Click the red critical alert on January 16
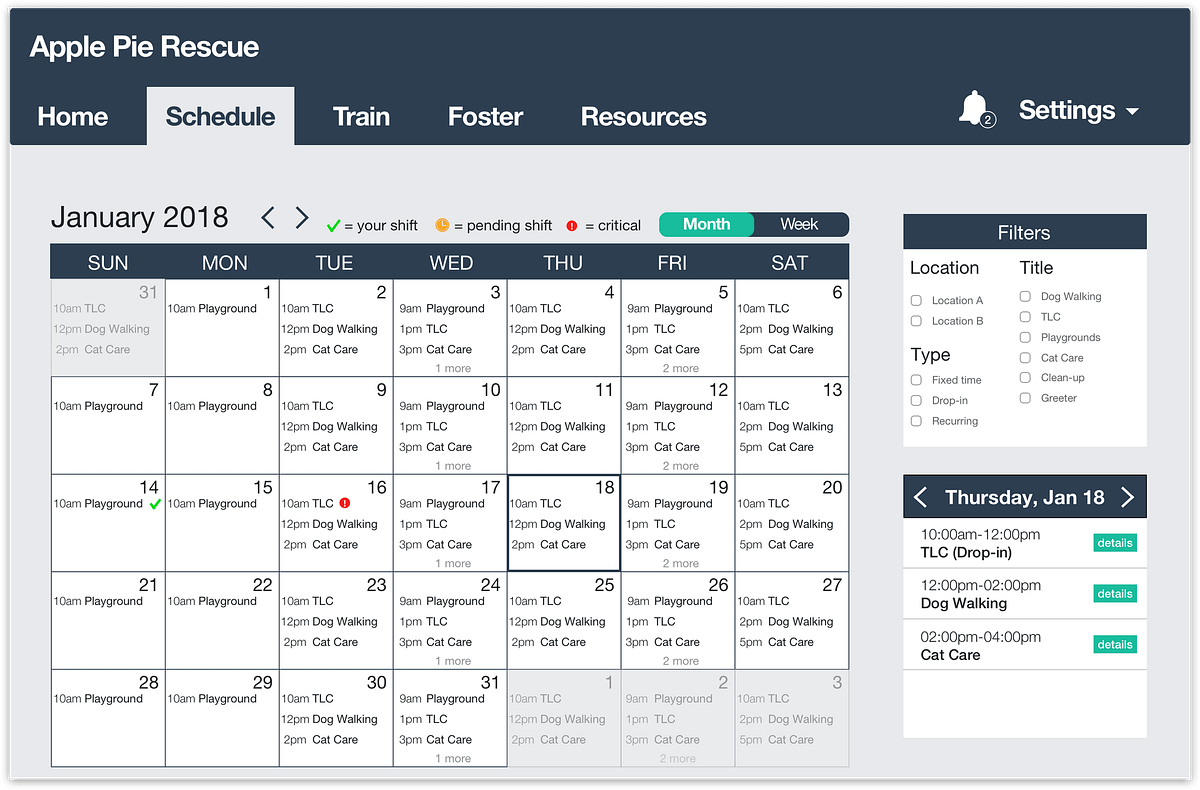Viewport: 1200px width, 790px height. tap(344, 503)
